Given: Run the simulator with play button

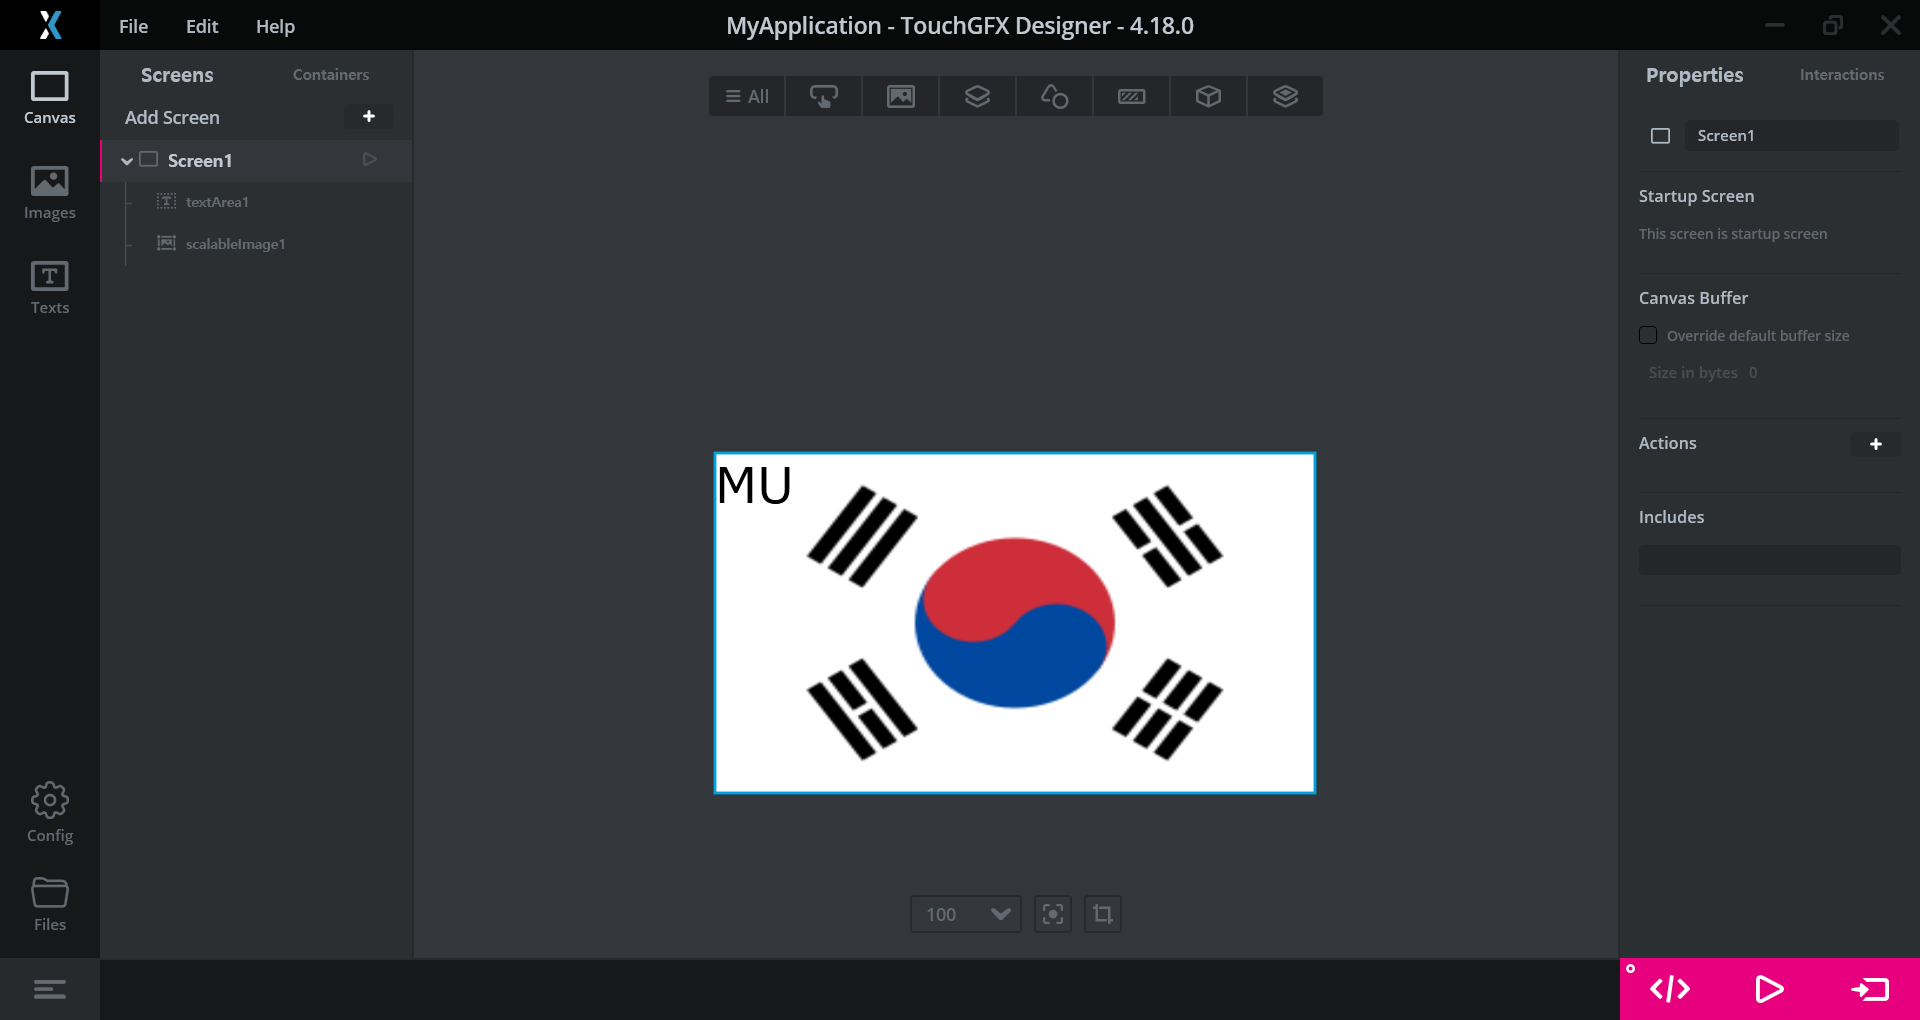Looking at the screenshot, I should tap(1769, 989).
